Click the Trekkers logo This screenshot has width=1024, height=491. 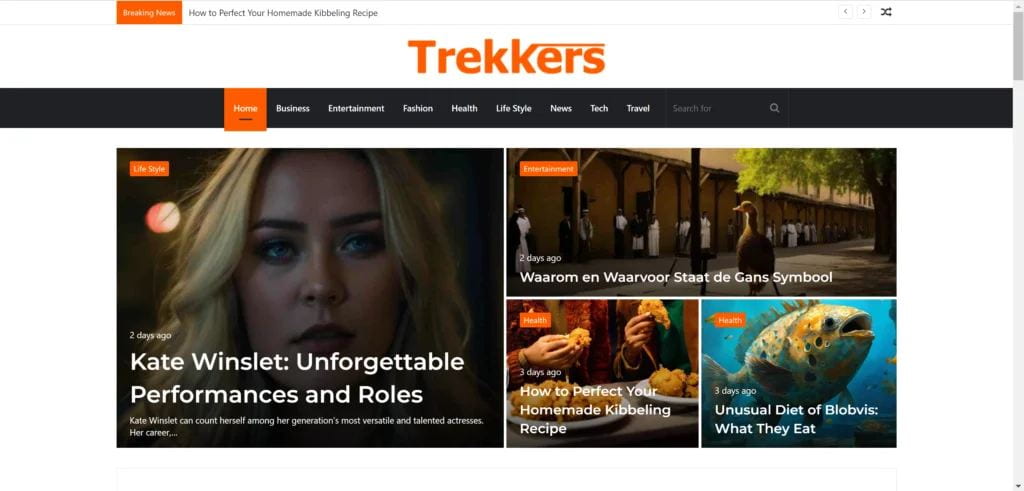click(x=507, y=57)
